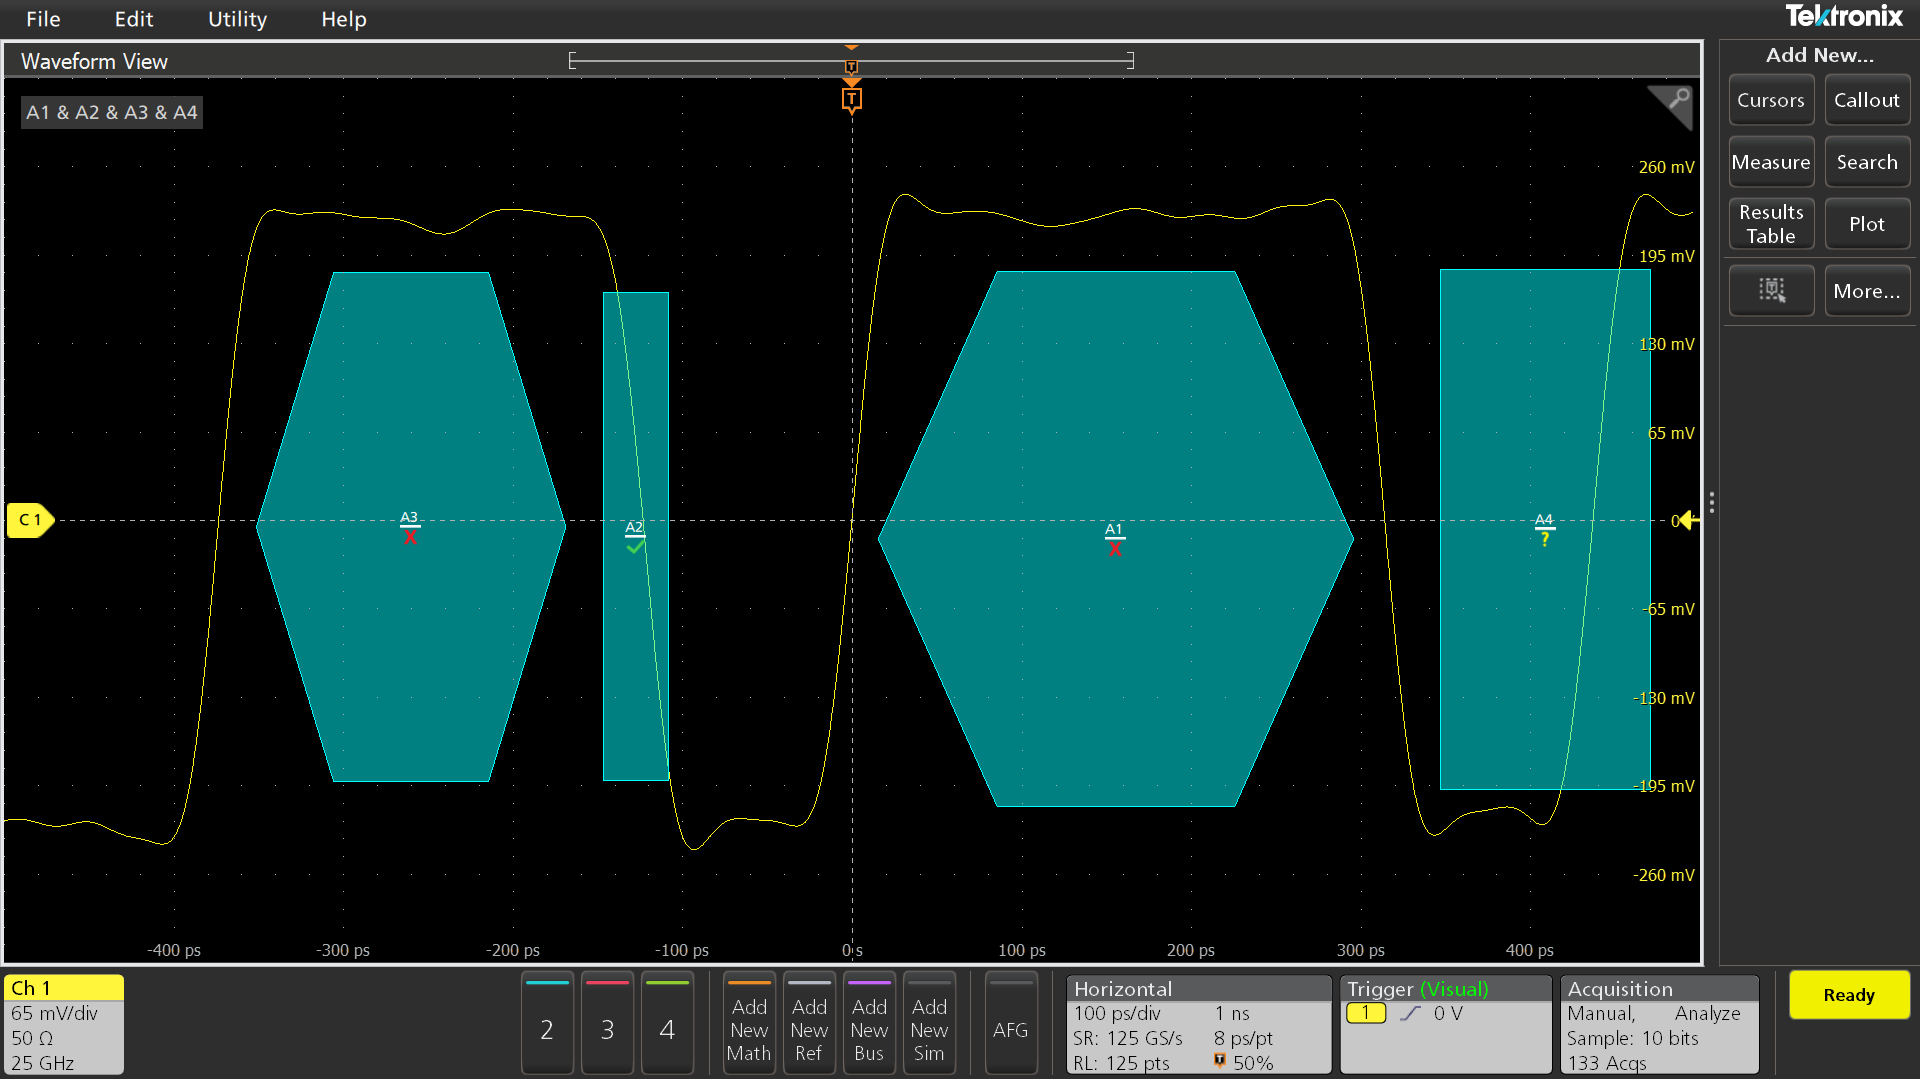Viewport: 1920px width, 1079px height.
Task: Open the File menu
Action: pyautogui.click(x=43, y=19)
